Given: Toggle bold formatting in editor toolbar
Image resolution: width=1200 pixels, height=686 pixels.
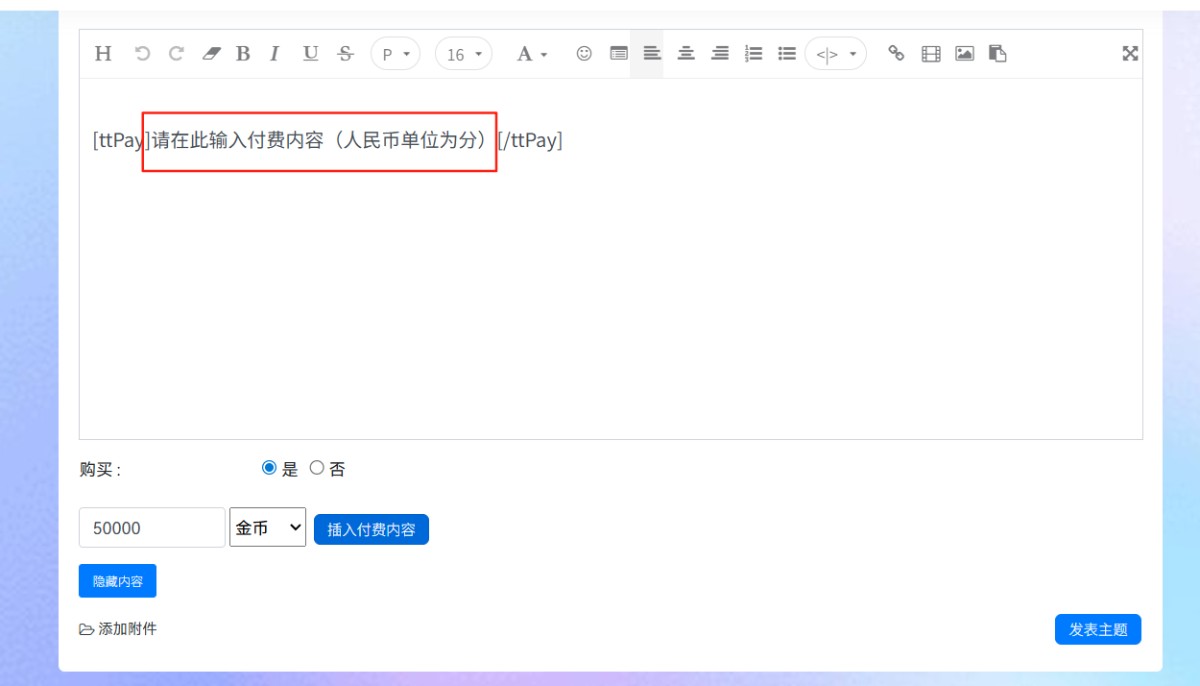Looking at the screenshot, I should 243,54.
